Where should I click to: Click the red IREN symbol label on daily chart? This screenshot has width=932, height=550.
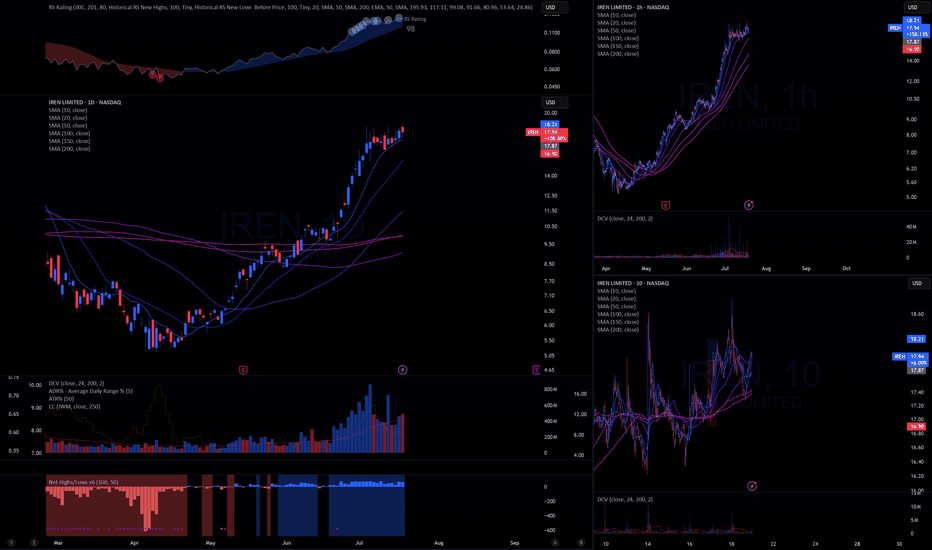click(533, 132)
